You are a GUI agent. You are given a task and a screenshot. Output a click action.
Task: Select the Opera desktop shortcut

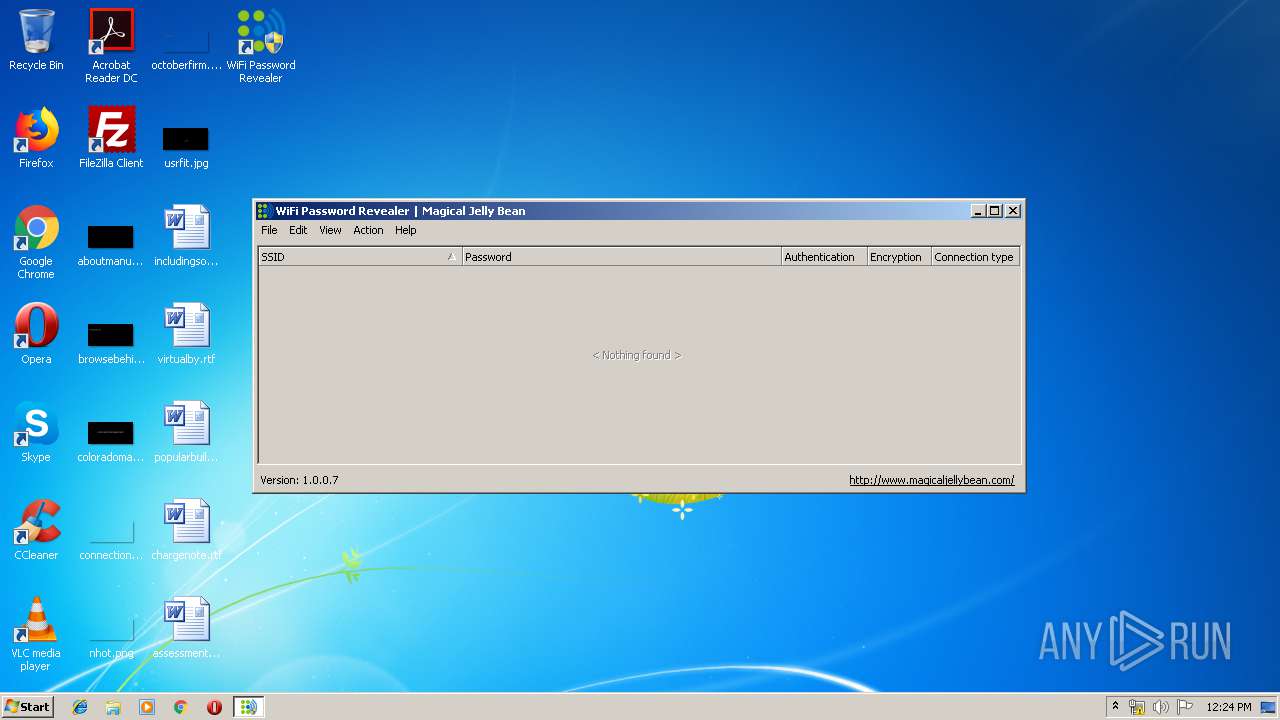pyautogui.click(x=36, y=334)
